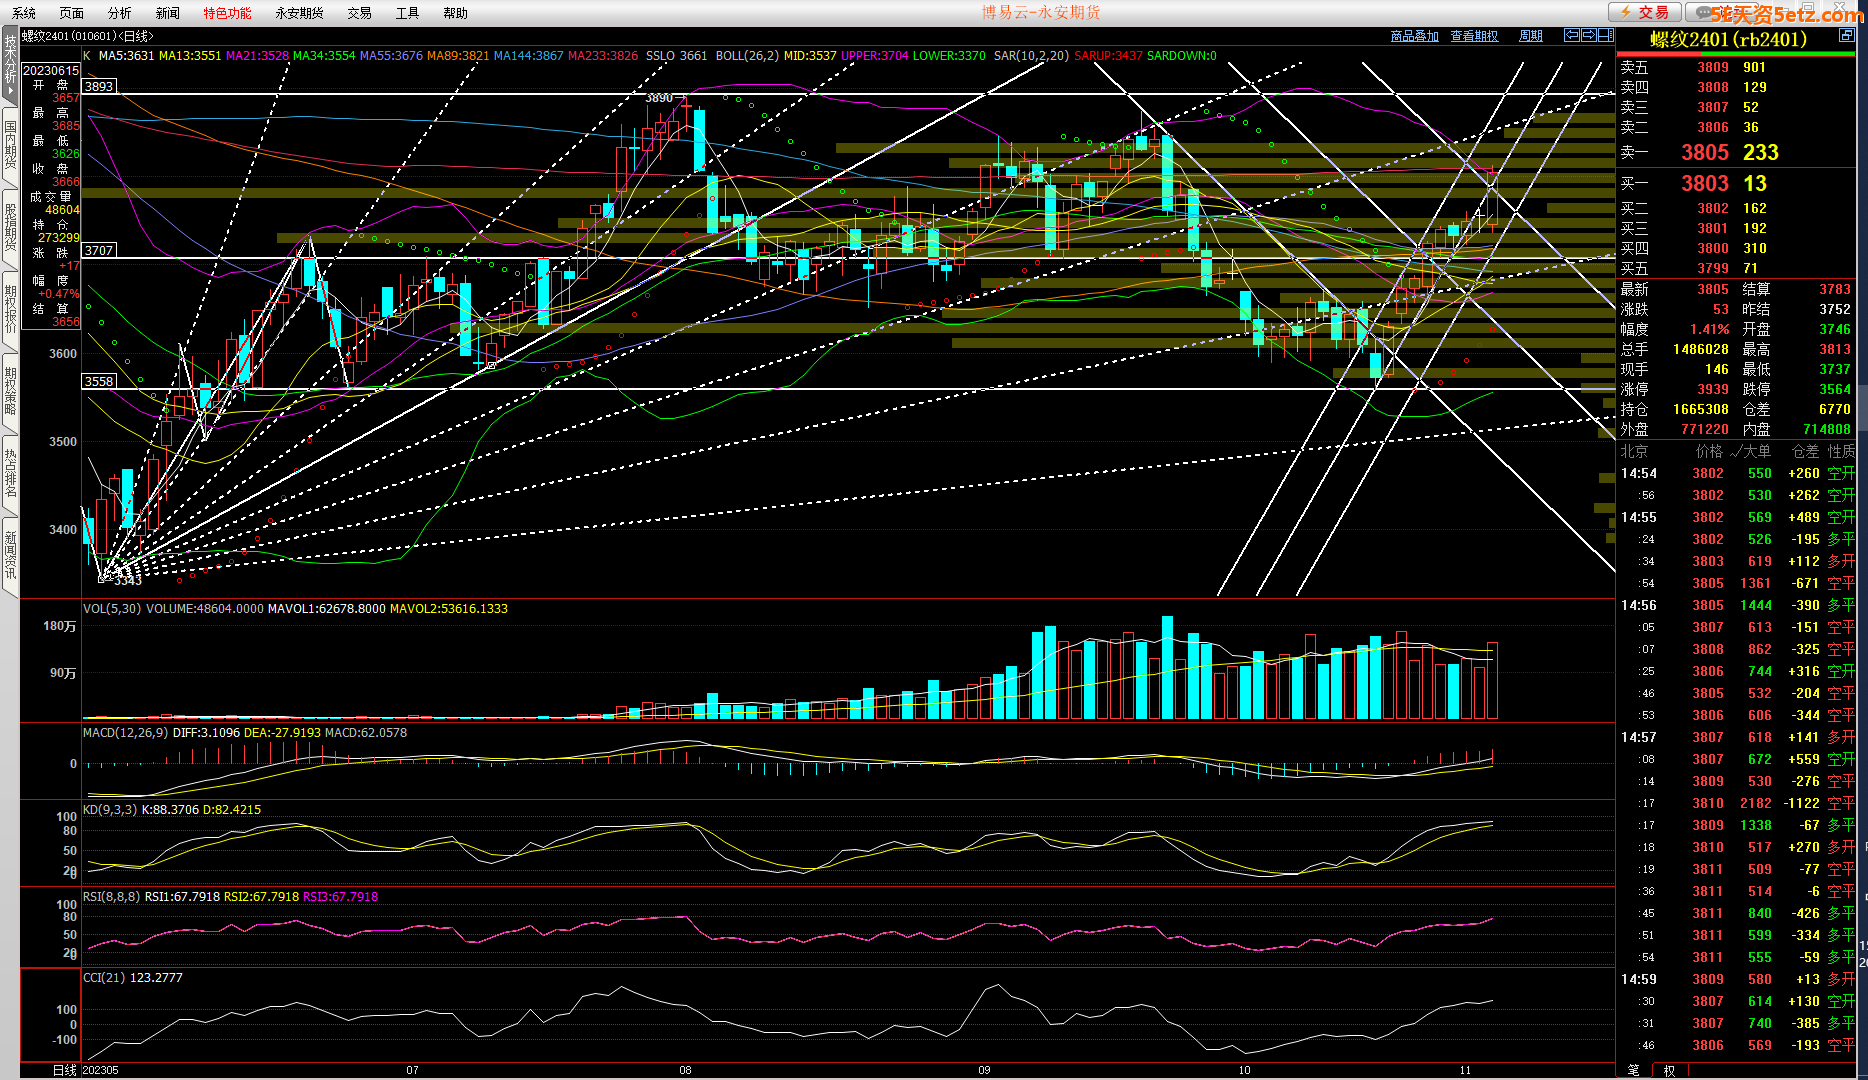This screenshot has width=1868, height=1080.
Task: Click the 卖一 price 3805
Action: pos(1705,153)
